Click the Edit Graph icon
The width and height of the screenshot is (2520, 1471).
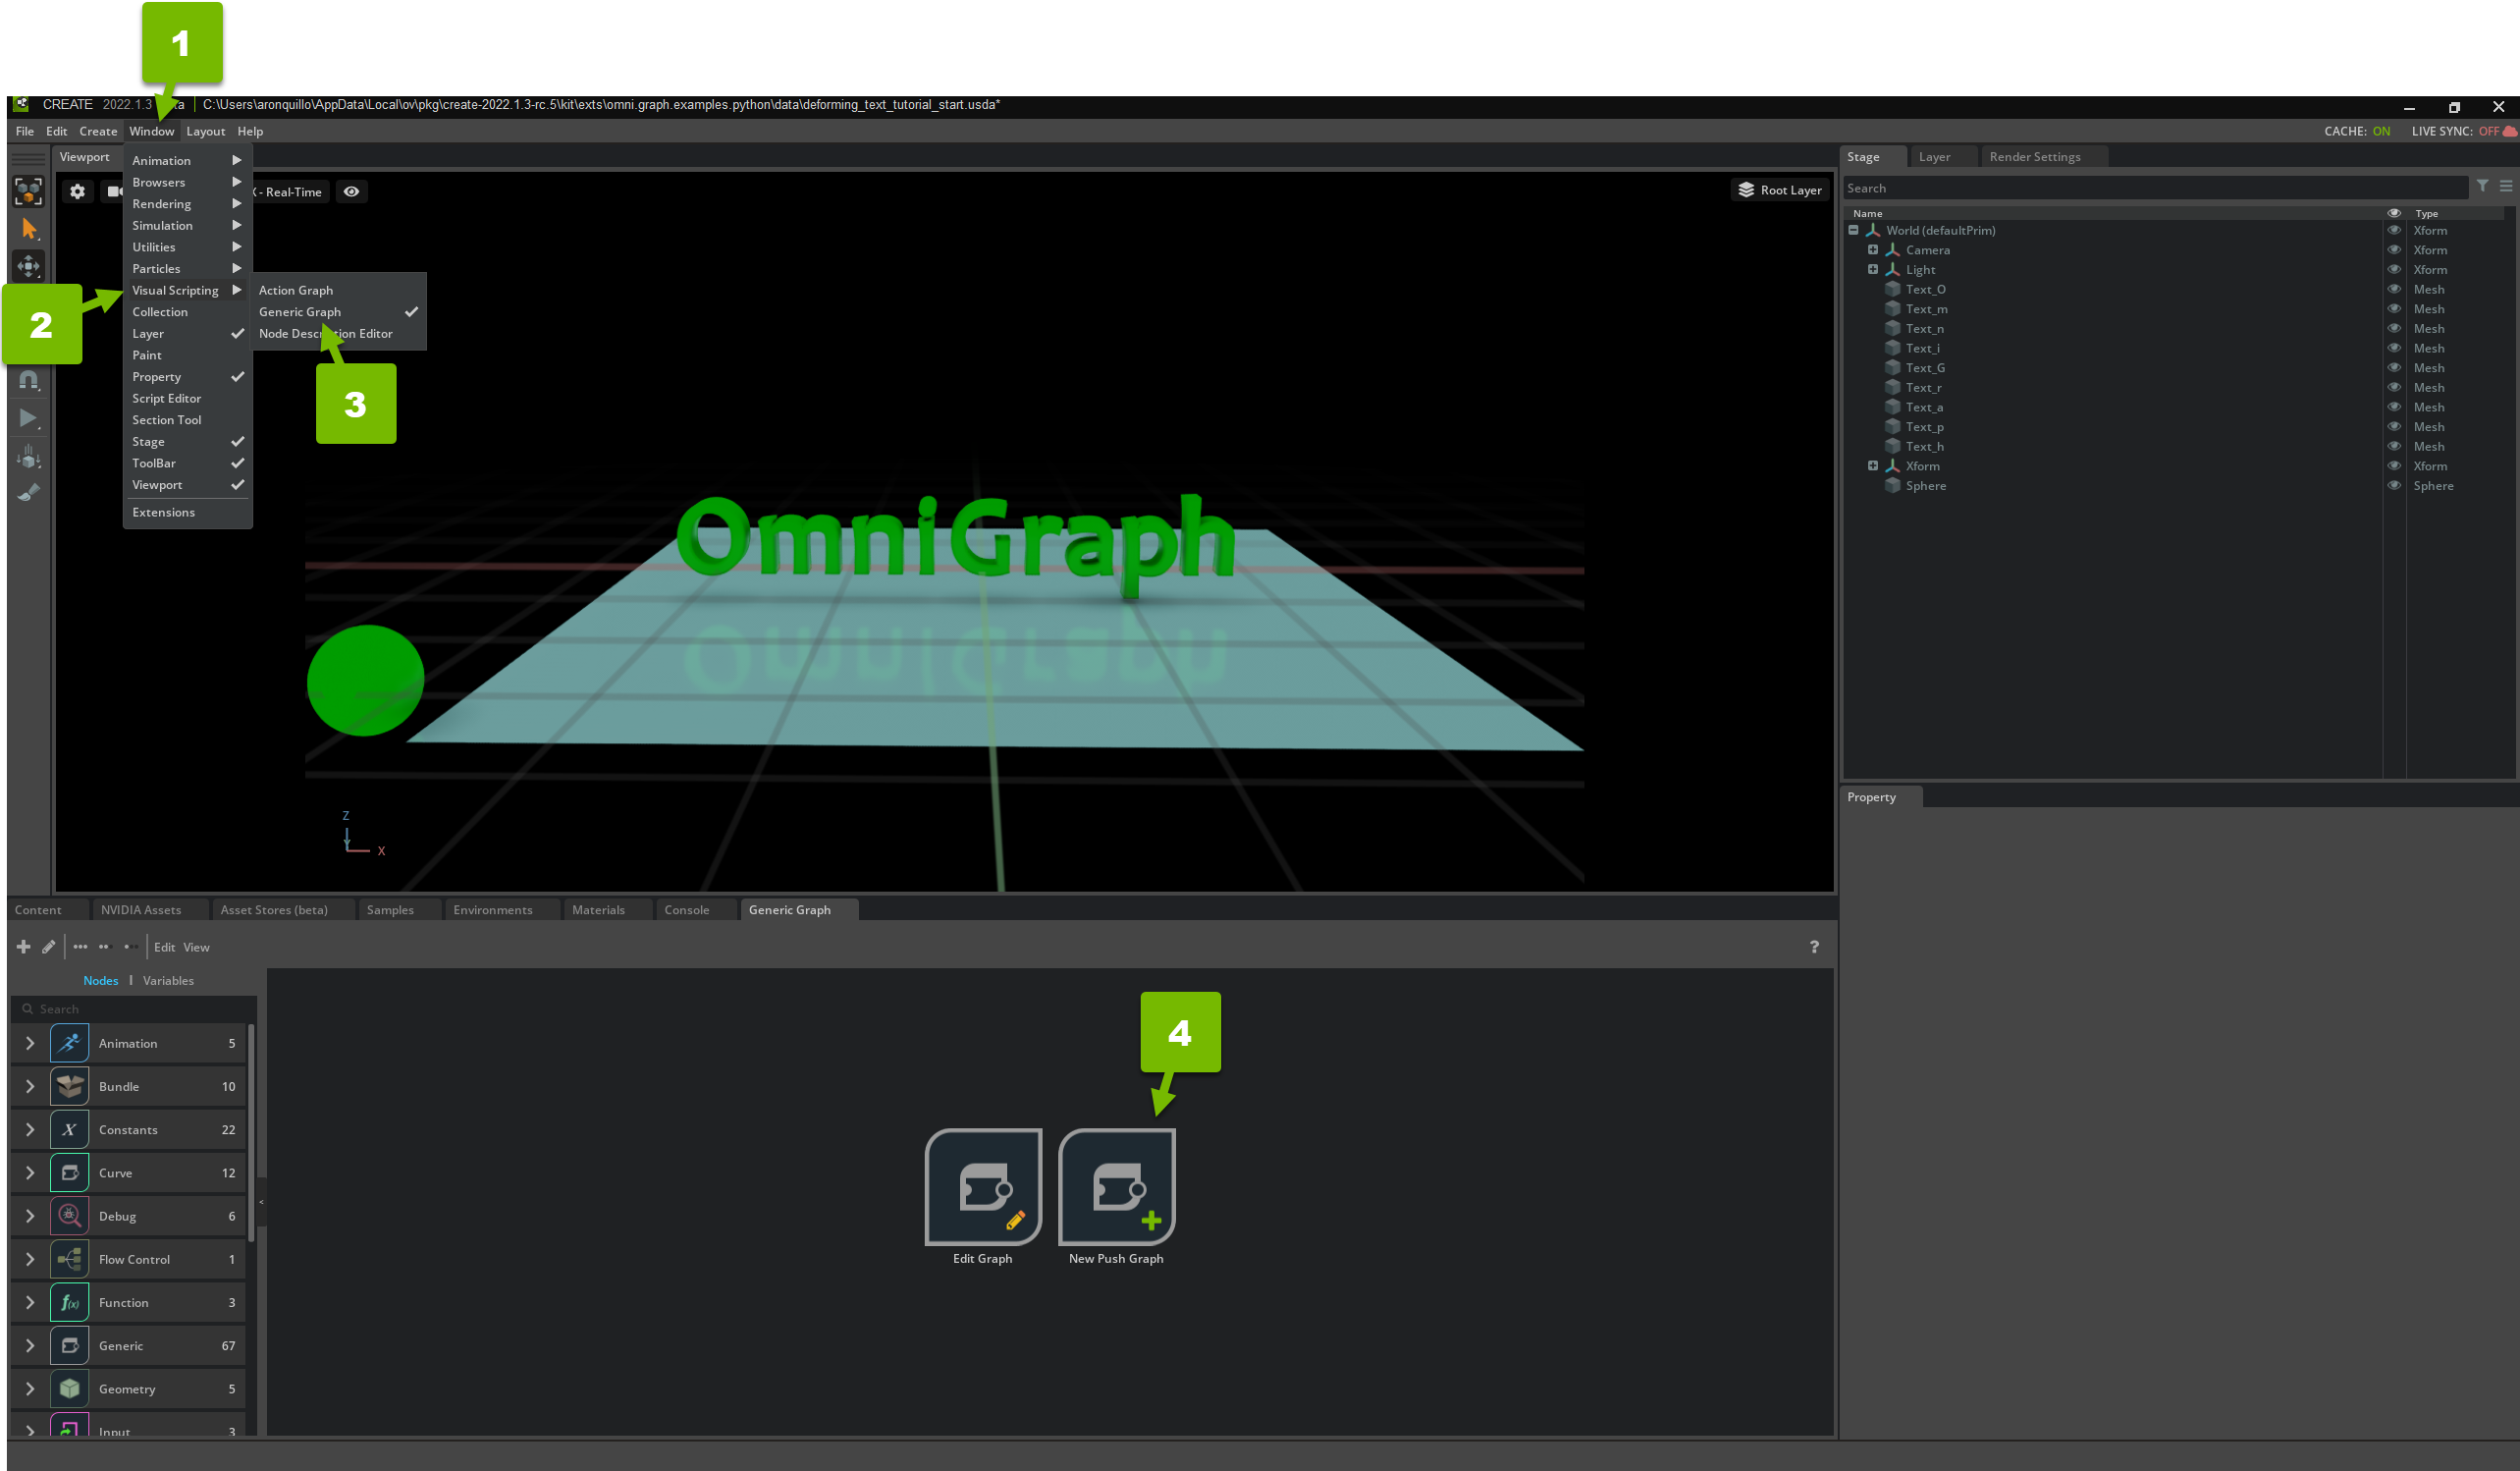(982, 1186)
